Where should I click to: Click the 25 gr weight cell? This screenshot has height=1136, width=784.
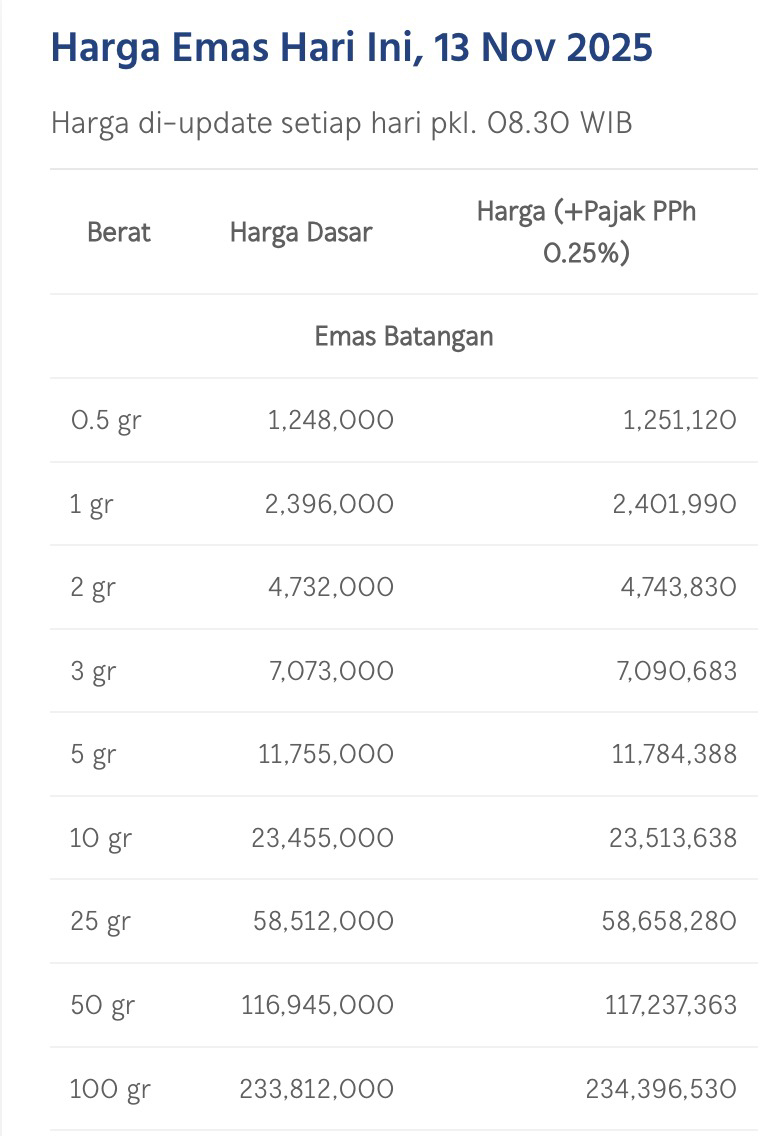100,921
